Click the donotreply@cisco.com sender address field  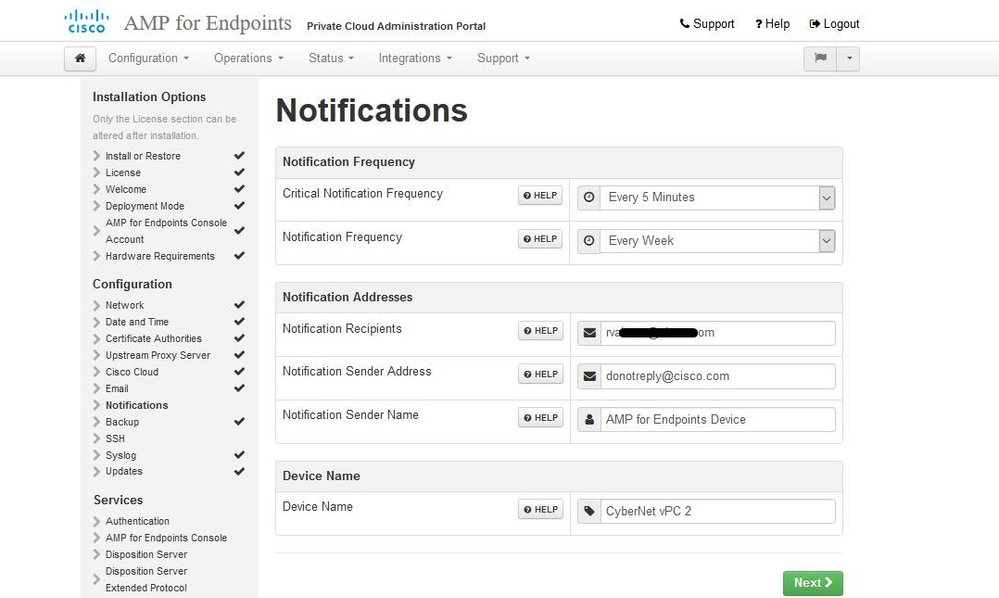click(x=718, y=376)
